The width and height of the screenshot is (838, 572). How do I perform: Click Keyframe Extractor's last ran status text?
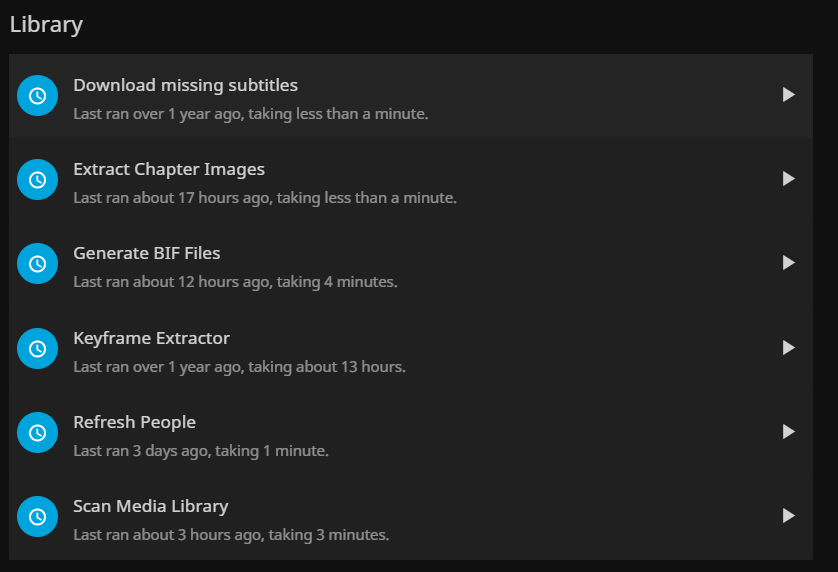(239, 367)
